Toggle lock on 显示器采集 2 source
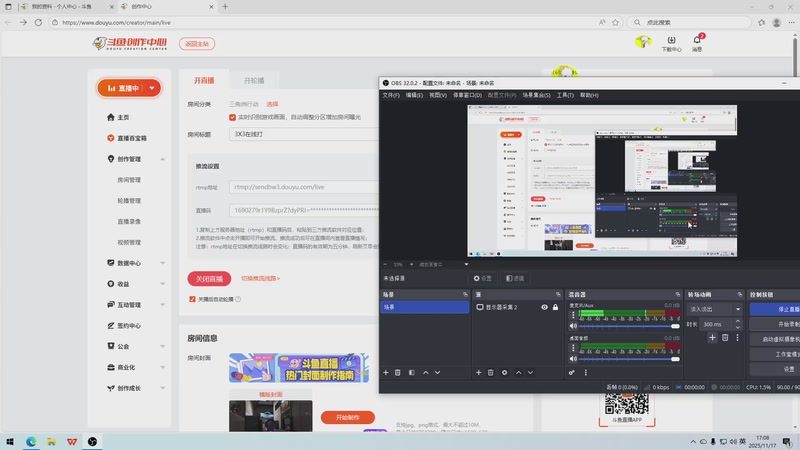 tap(555, 307)
